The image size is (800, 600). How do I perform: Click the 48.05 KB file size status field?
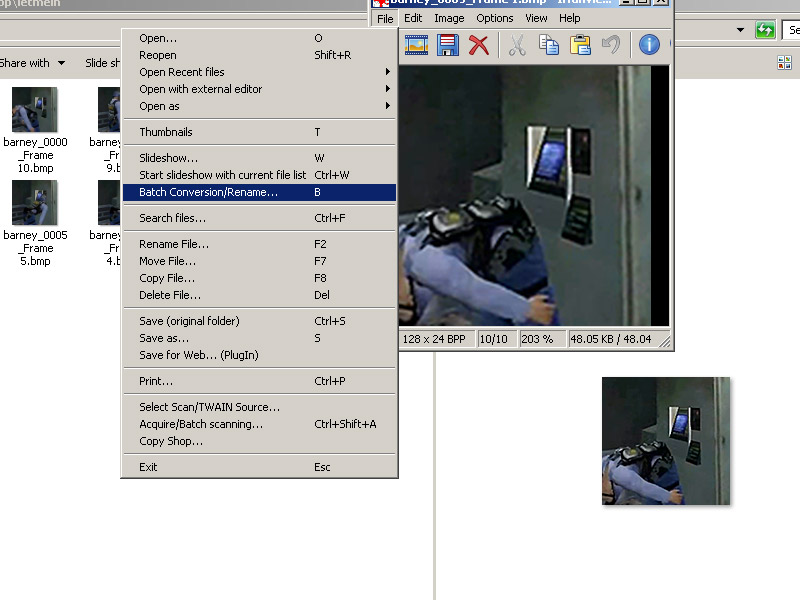(612, 339)
